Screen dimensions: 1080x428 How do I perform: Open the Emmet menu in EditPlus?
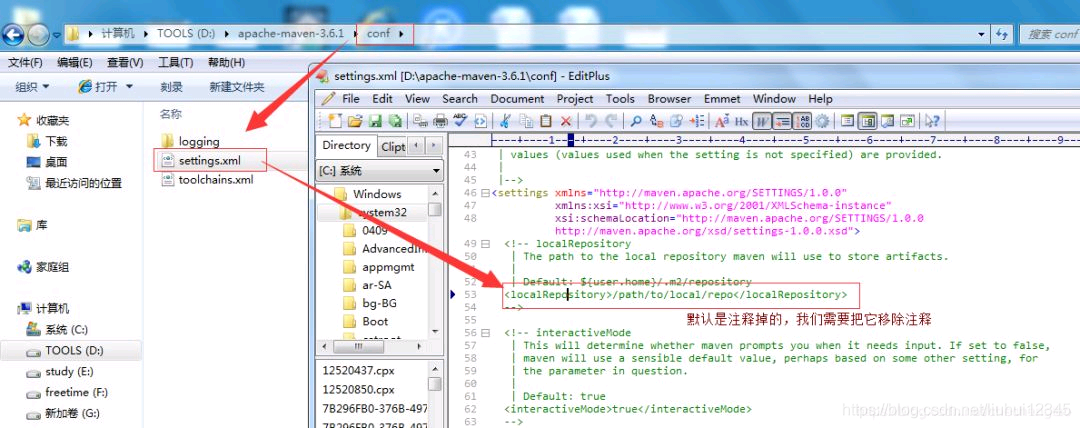pyautogui.click(x=722, y=99)
